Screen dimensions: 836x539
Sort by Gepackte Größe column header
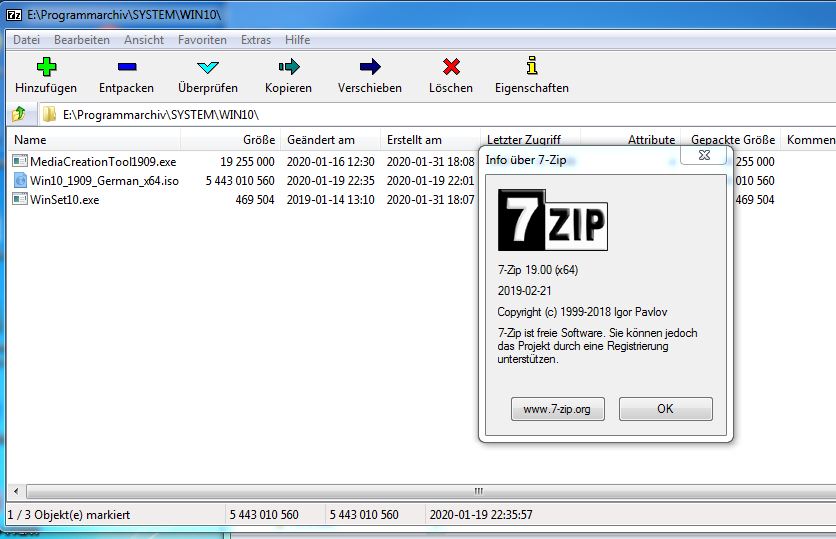[x=733, y=140]
